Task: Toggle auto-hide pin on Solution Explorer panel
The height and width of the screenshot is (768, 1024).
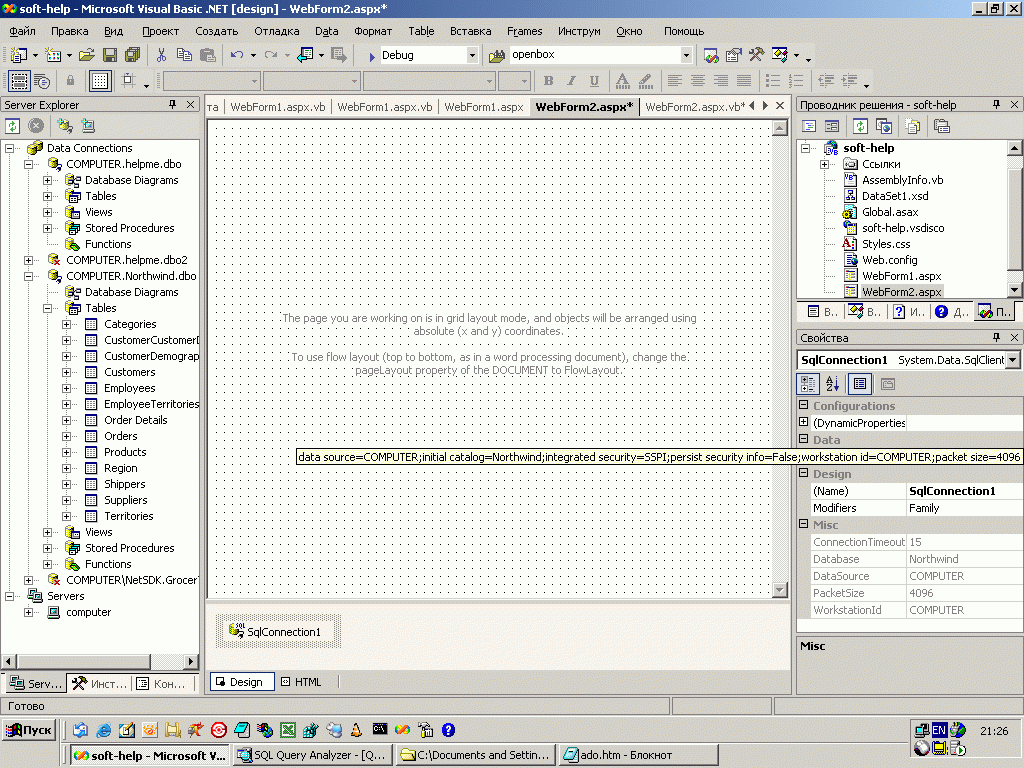Action: [x=997, y=104]
